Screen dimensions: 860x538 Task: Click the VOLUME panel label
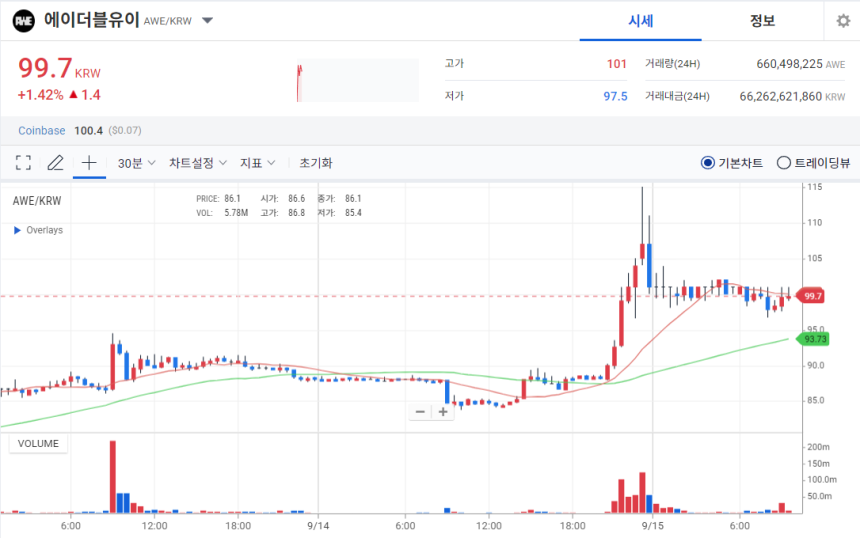click(38, 444)
